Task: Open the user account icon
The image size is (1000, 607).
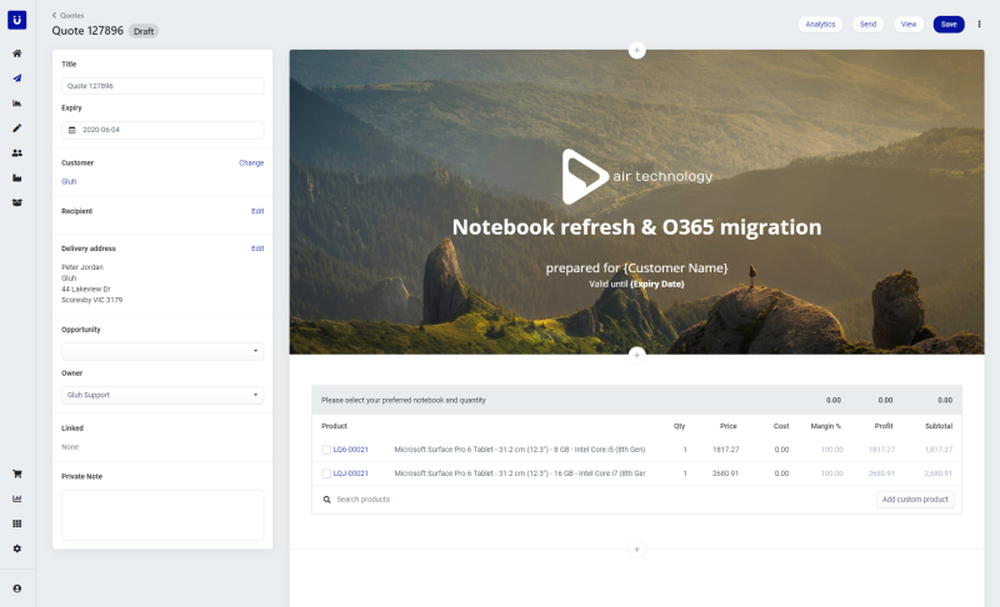Action: [x=17, y=589]
